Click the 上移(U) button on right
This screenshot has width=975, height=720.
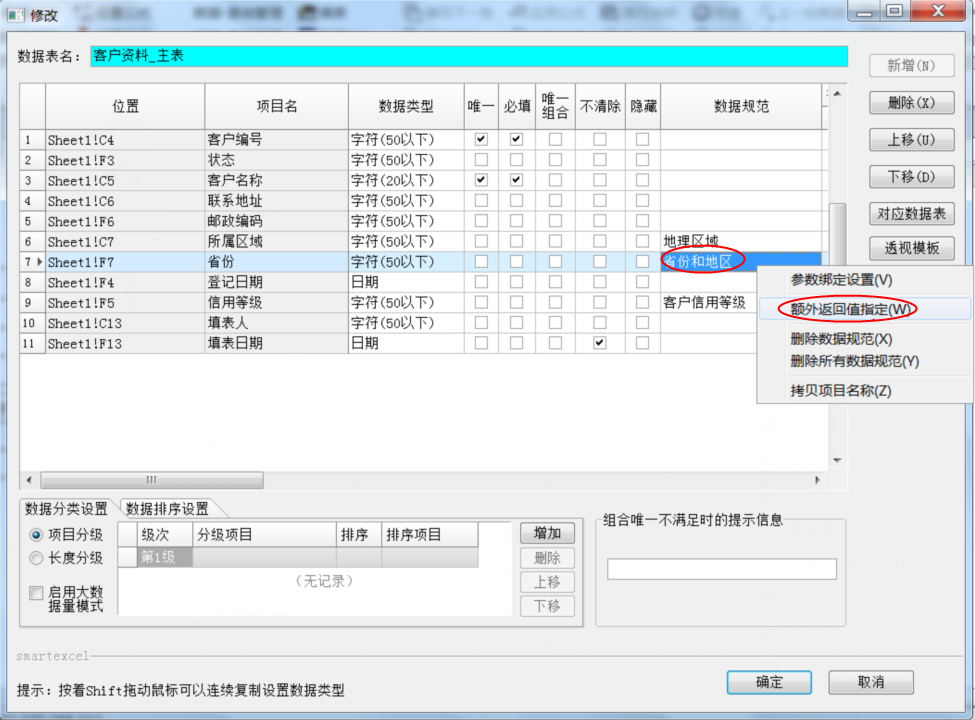[912, 140]
